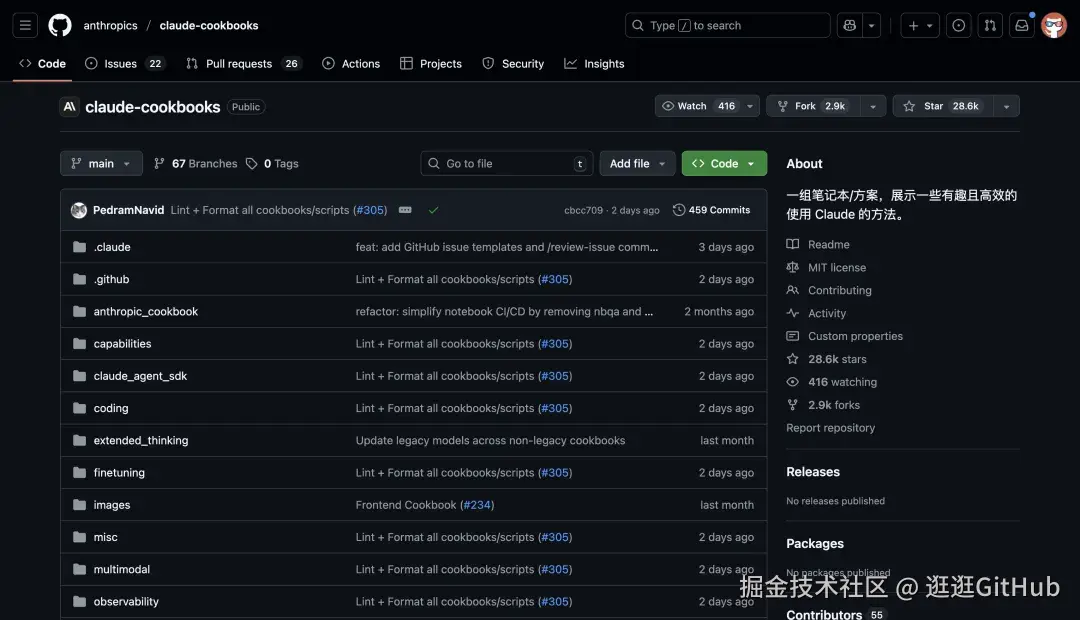Switch to the Issues tab
Viewport: 1080px width, 620px height.
tap(124, 63)
